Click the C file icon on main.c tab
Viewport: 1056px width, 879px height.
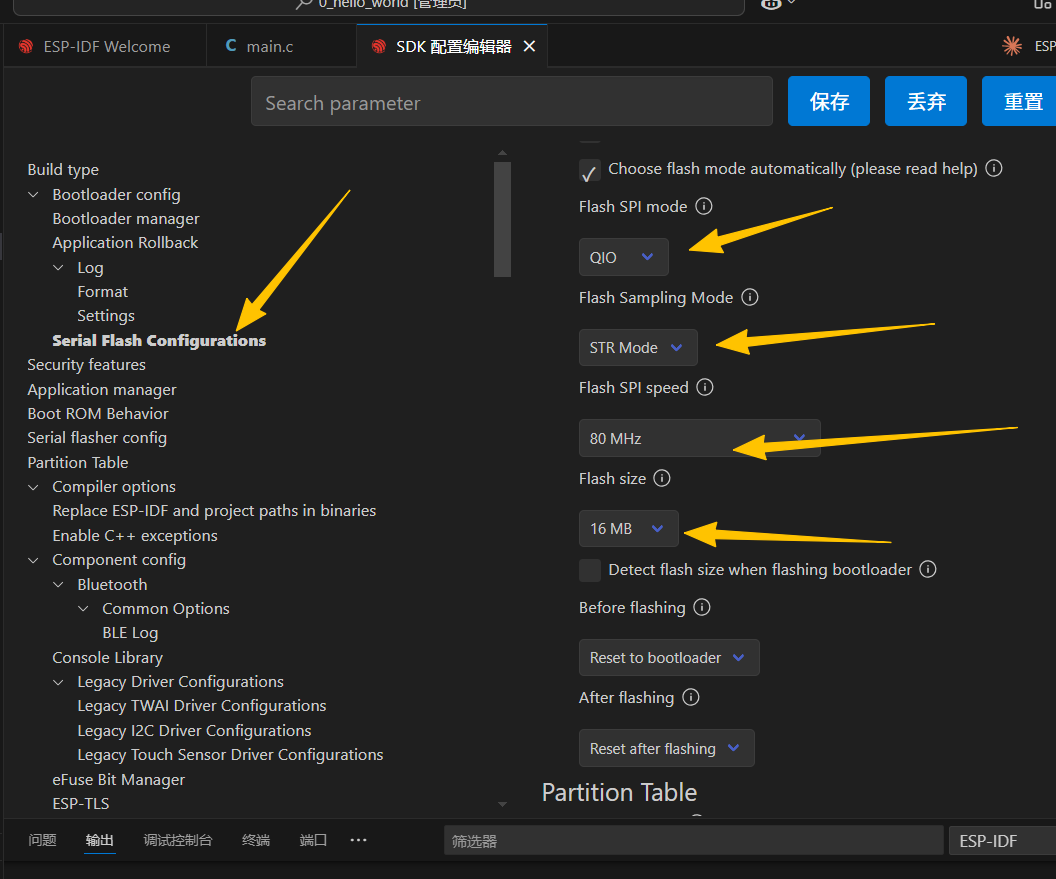(x=231, y=46)
